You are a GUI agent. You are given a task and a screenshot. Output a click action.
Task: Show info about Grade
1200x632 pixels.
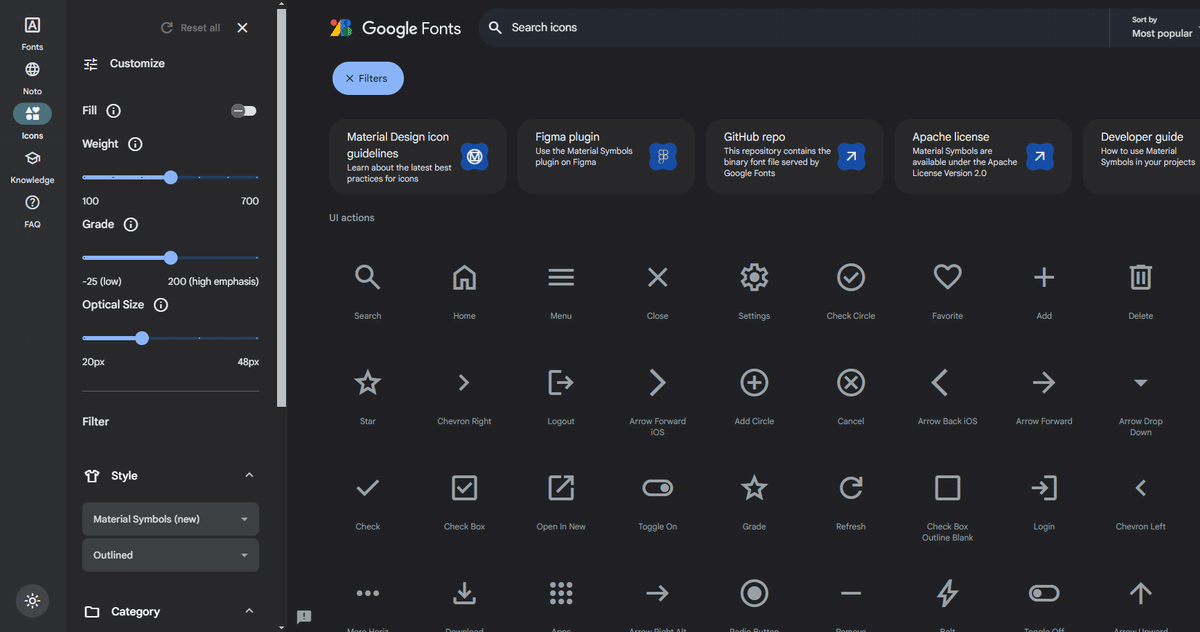point(130,225)
